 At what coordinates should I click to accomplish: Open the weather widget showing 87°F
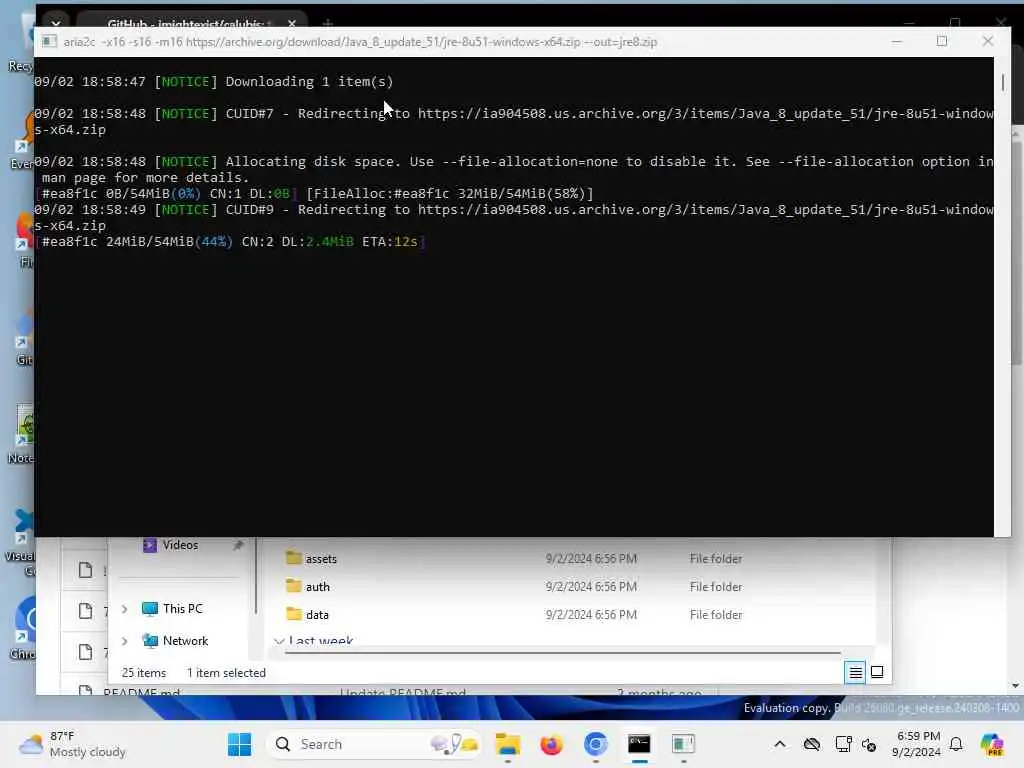coord(72,744)
